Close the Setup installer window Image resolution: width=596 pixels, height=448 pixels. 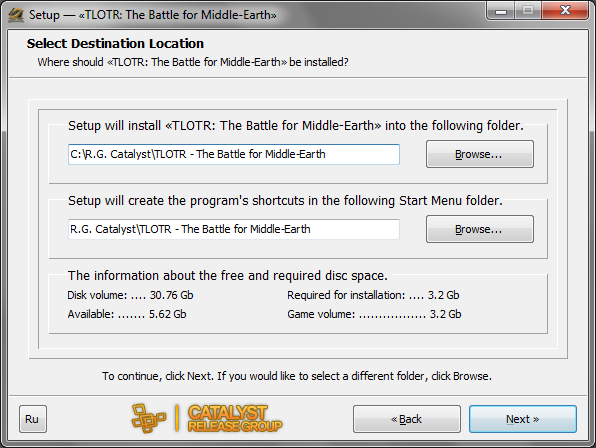pos(565,11)
